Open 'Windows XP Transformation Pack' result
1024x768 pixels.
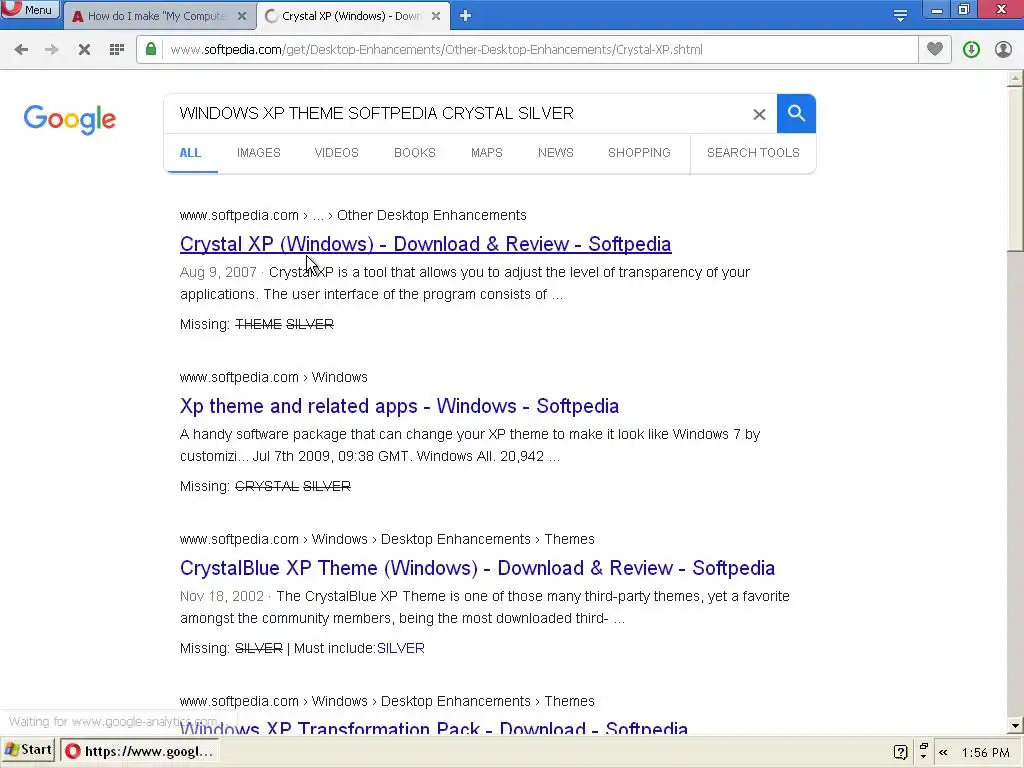pos(434,727)
